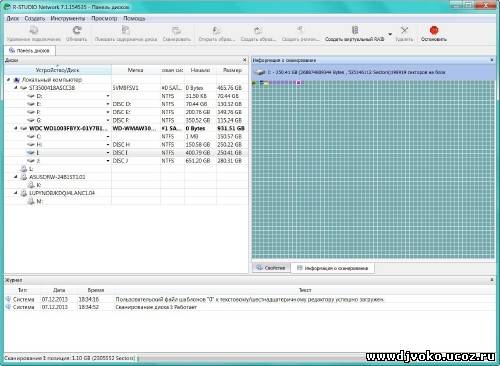Switch to the Scan information bottom tab

[332, 268]
